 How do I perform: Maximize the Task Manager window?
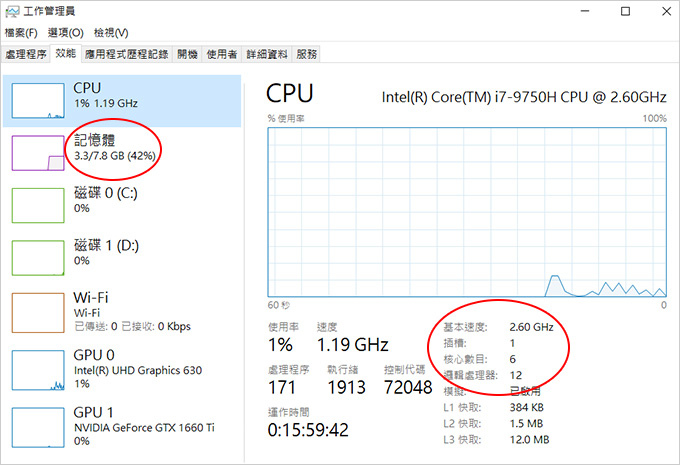624,11
